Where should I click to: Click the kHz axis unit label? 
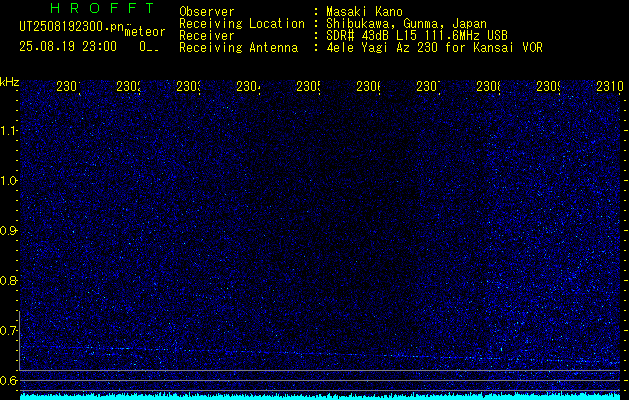pyautogui.click(x=9, y=82)
